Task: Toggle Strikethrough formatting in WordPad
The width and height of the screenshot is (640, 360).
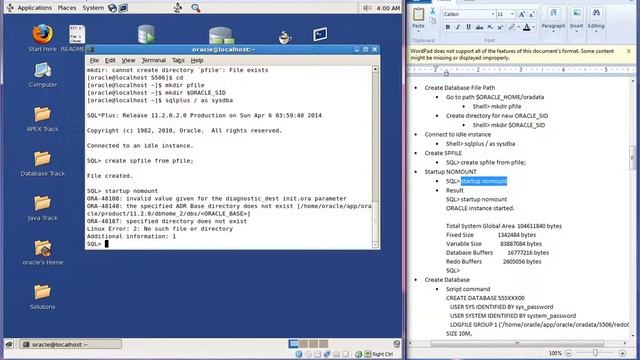Action: (x=479, y=27)
